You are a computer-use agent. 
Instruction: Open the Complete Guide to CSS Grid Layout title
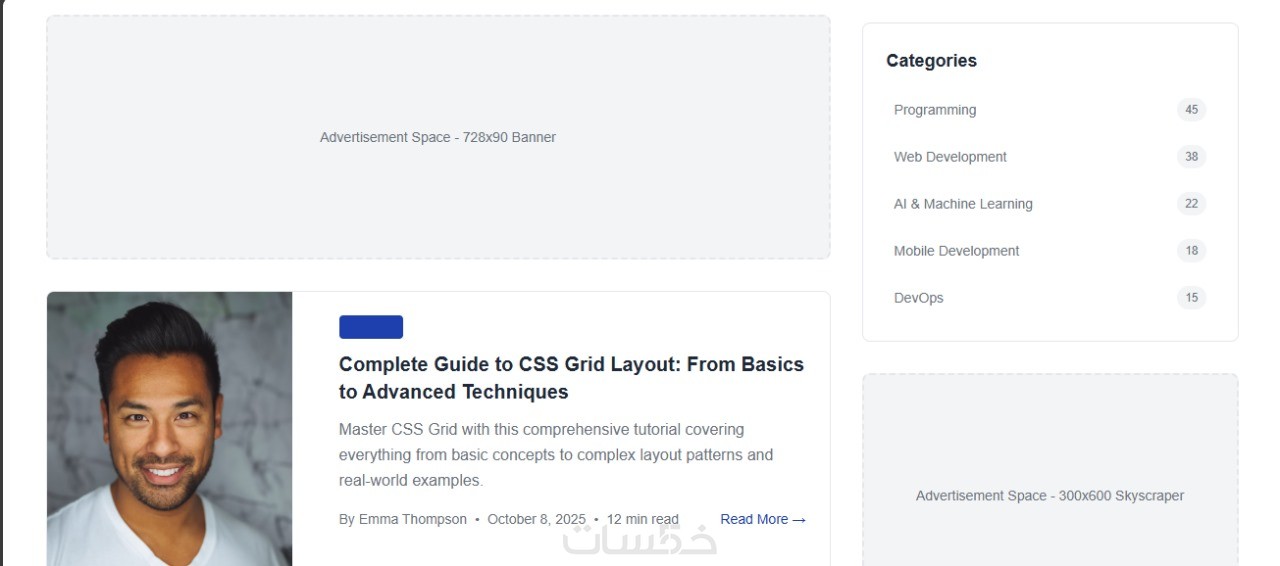[571, 378]
